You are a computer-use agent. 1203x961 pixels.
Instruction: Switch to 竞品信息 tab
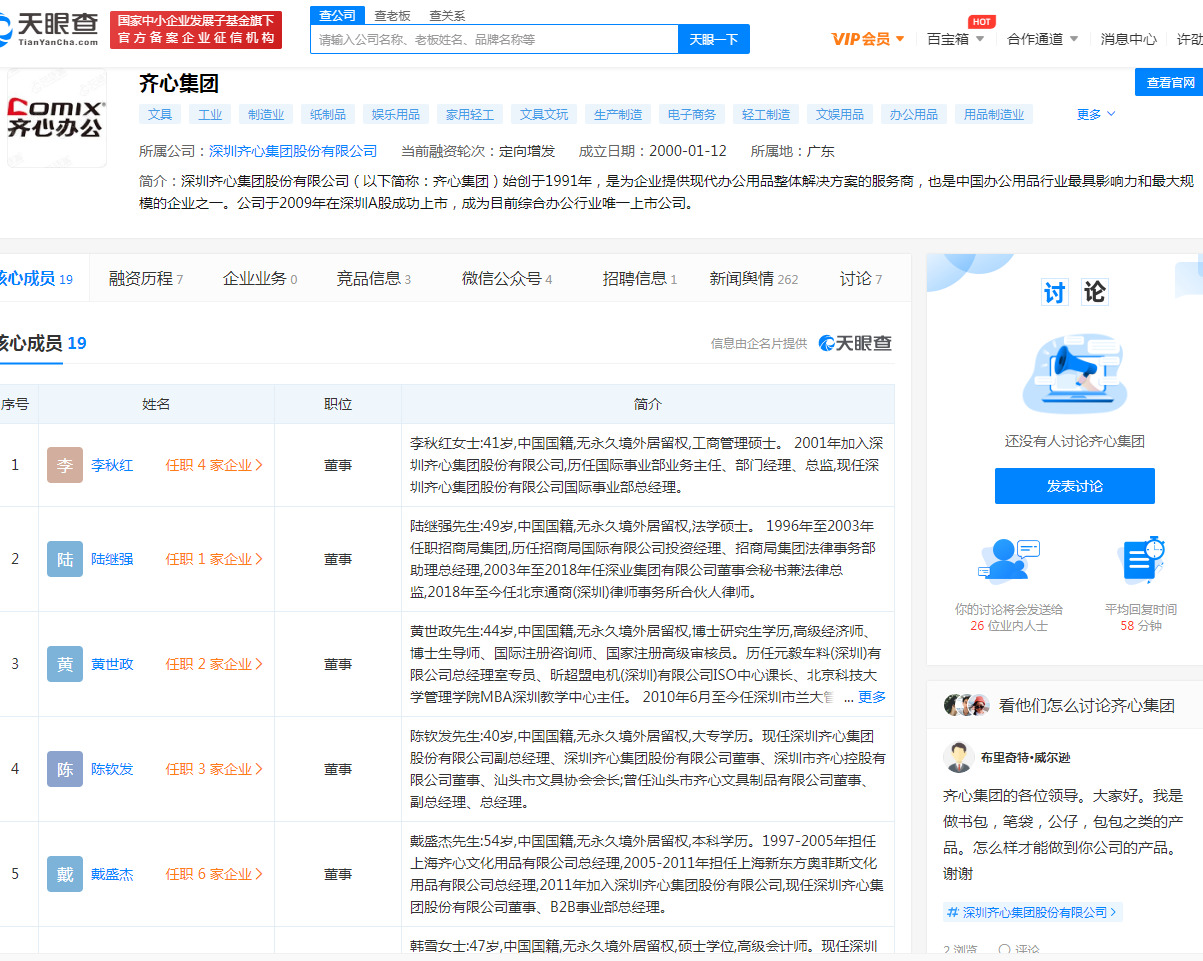[x=374, y=279]
